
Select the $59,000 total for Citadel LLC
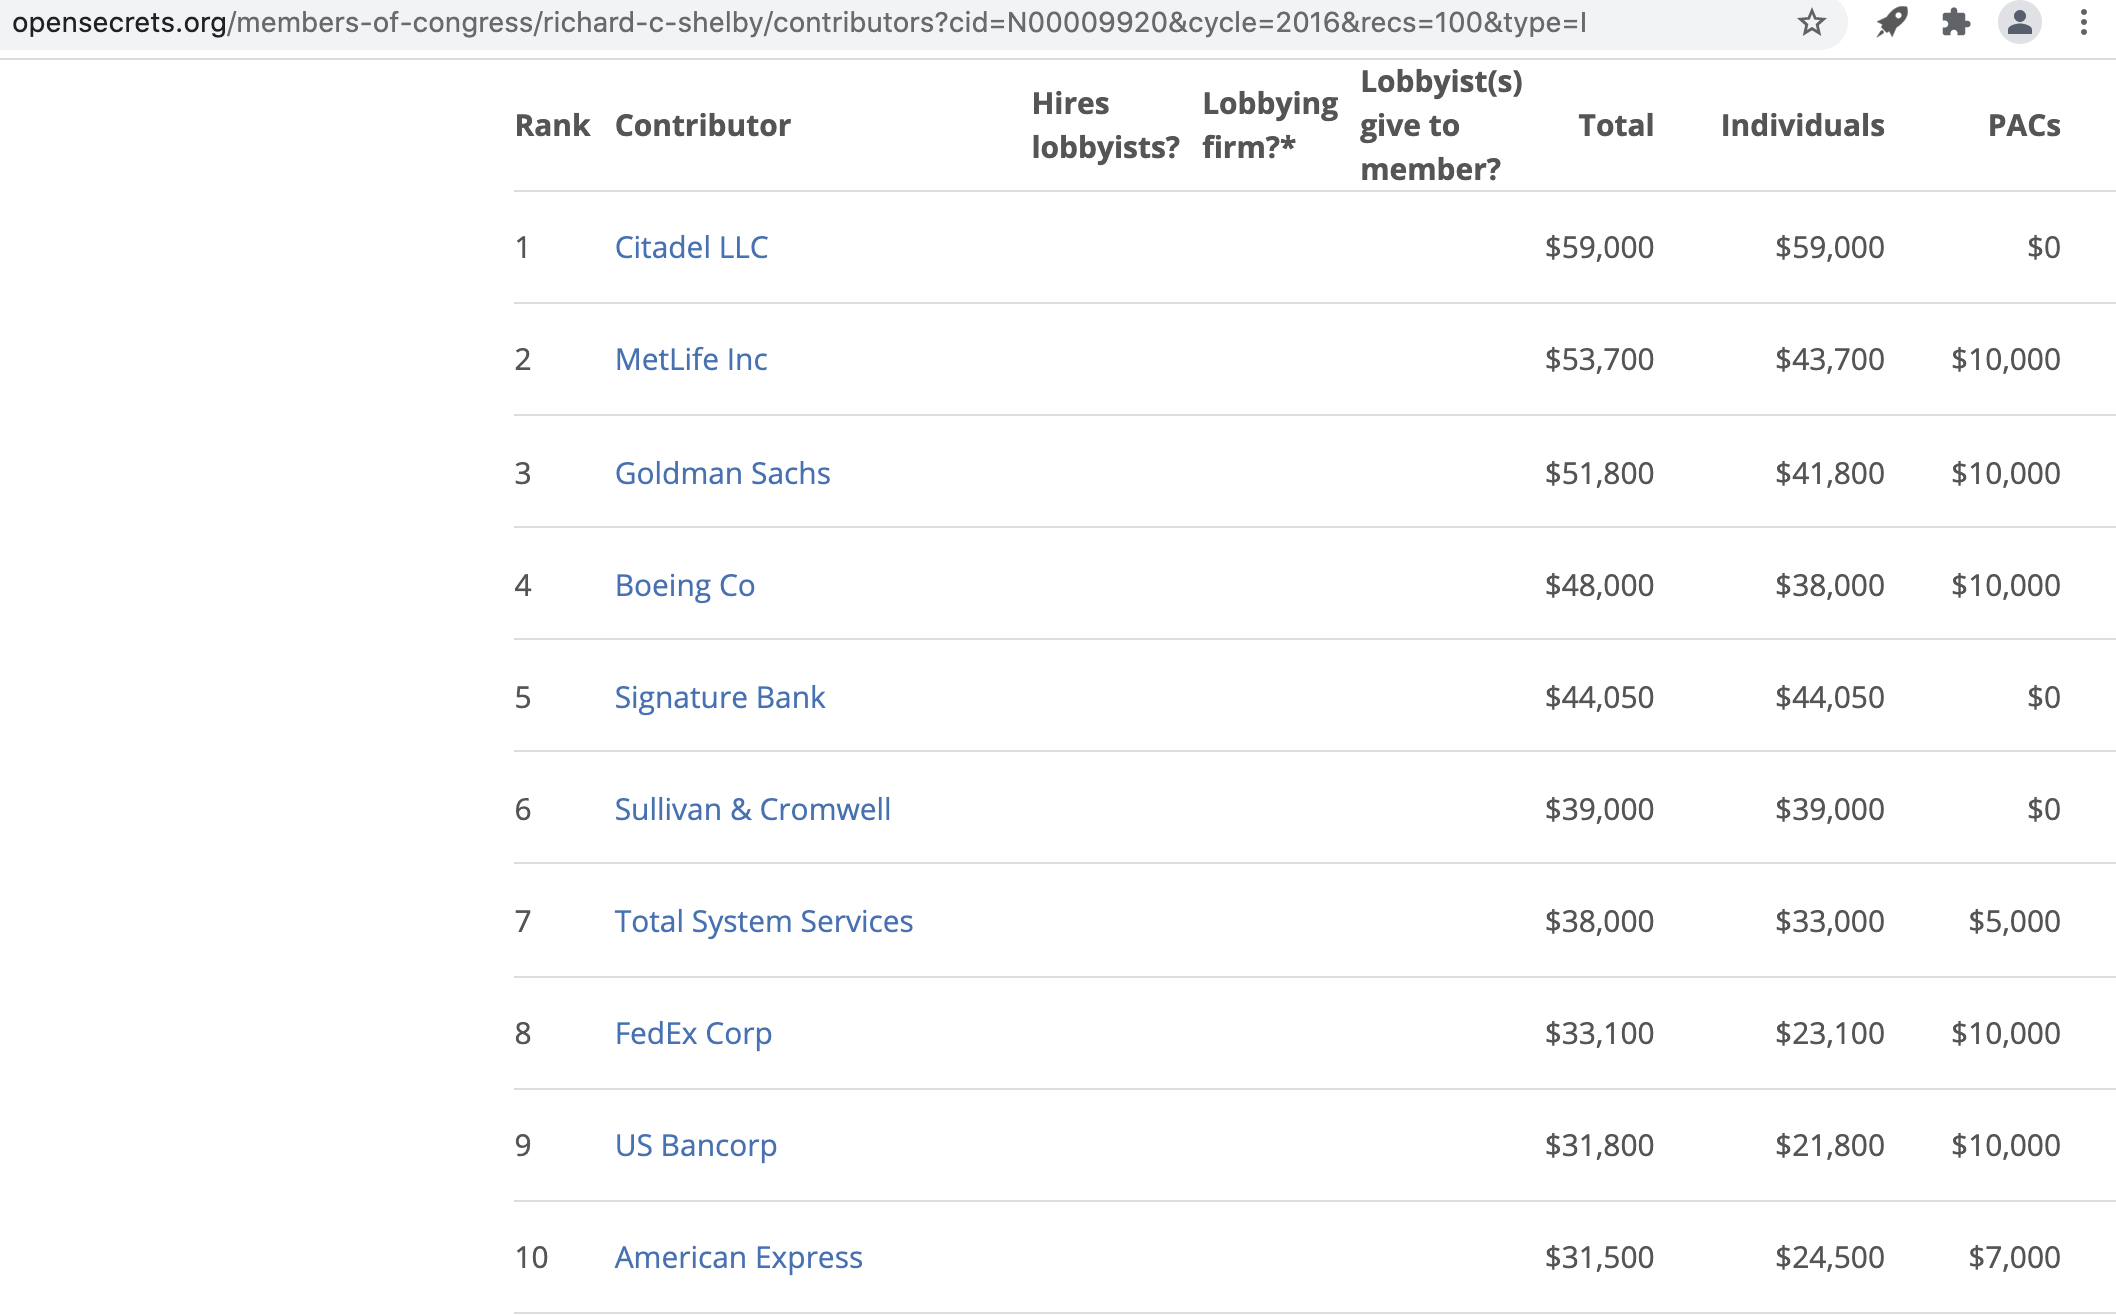pyautogui.click(x=1599, y=247)
